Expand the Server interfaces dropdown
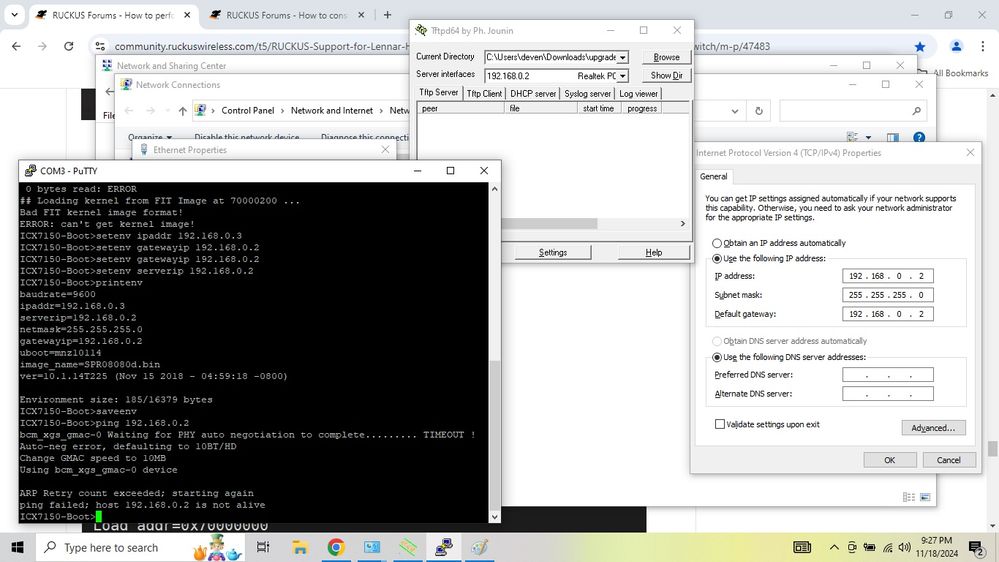The image size is (999, 562). pos(622,76)
